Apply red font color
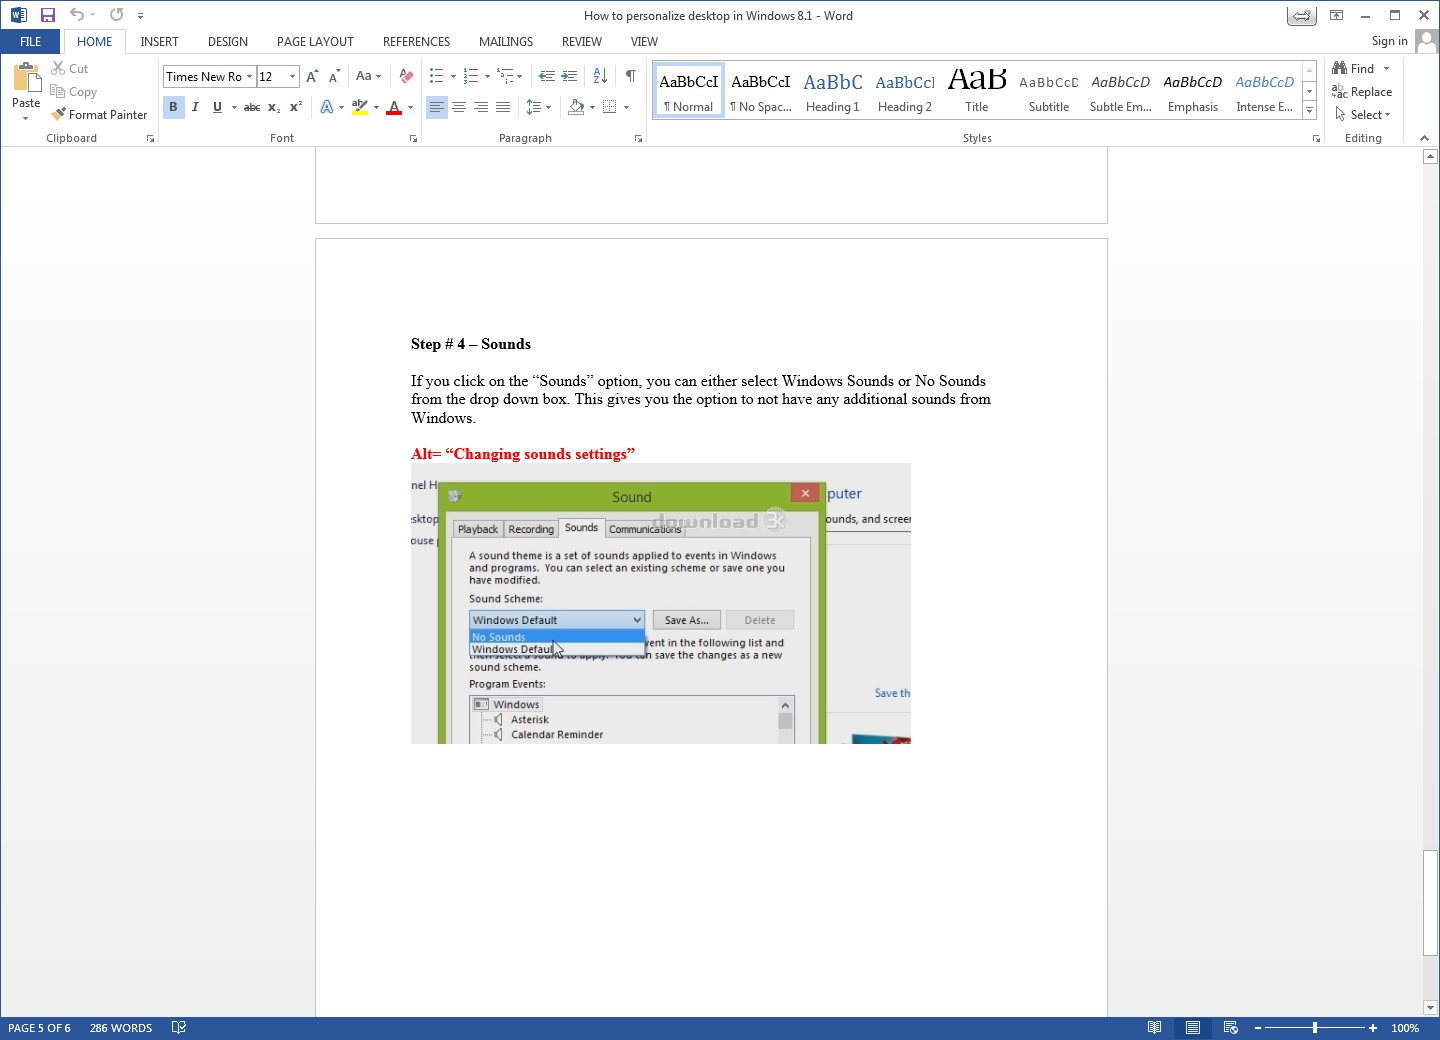Viewport: 1440px width, 1040px height. [394, 107]
